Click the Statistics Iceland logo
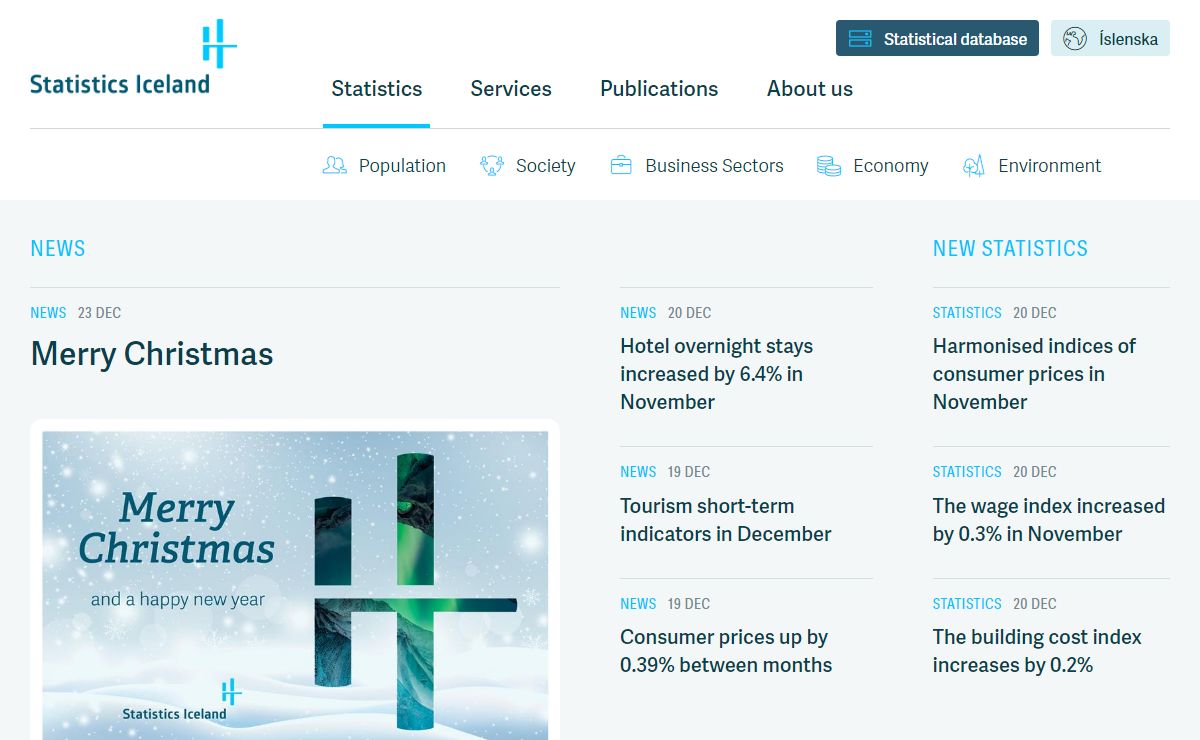 [x=133, y=58]
